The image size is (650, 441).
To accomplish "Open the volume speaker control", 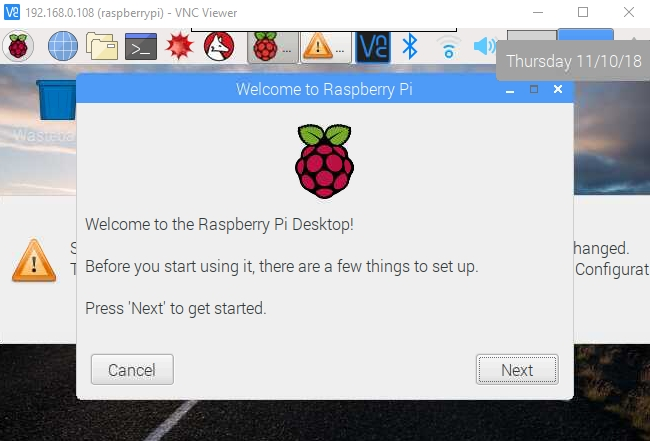I will pyautogui.click(x=484, y=46).
